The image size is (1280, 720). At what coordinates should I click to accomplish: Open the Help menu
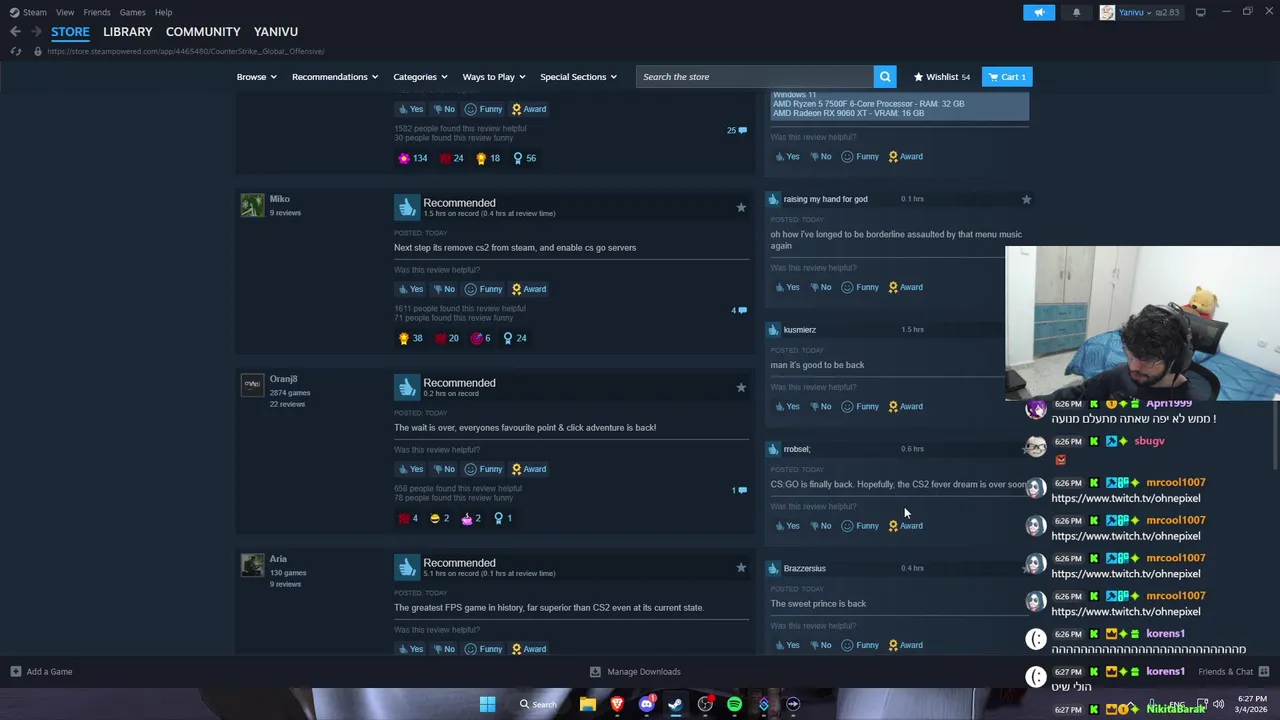[x=163, y=12]
